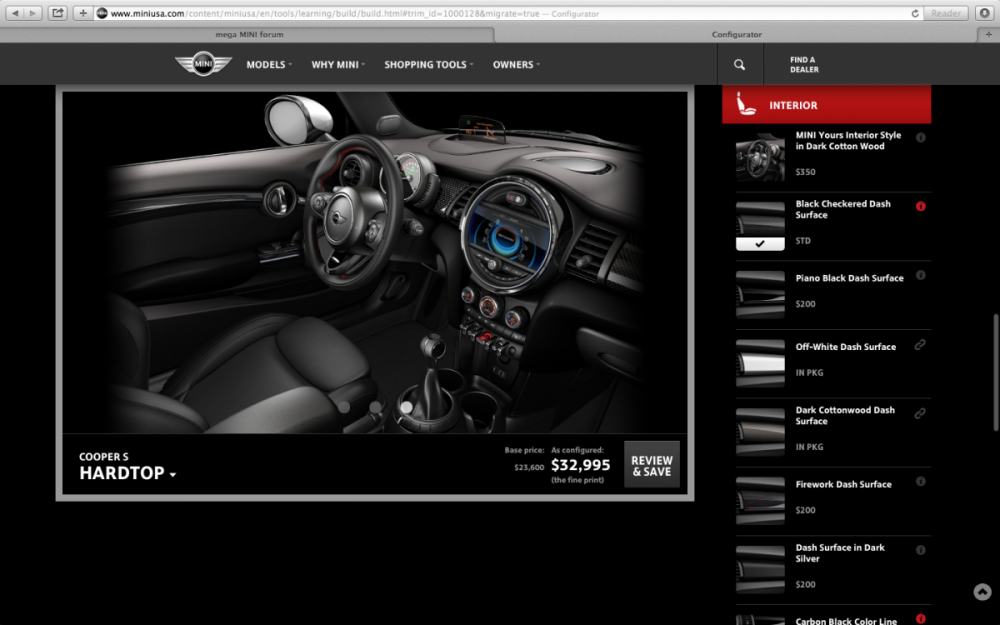
Task: Select Firework Dash Surface thumbnail
Action: [x=760, y=501]
